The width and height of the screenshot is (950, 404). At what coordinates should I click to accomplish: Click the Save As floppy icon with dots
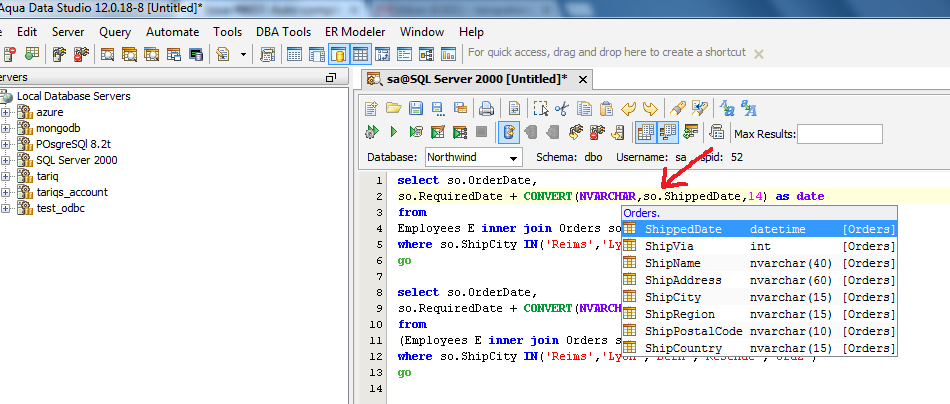coord(438,108)
